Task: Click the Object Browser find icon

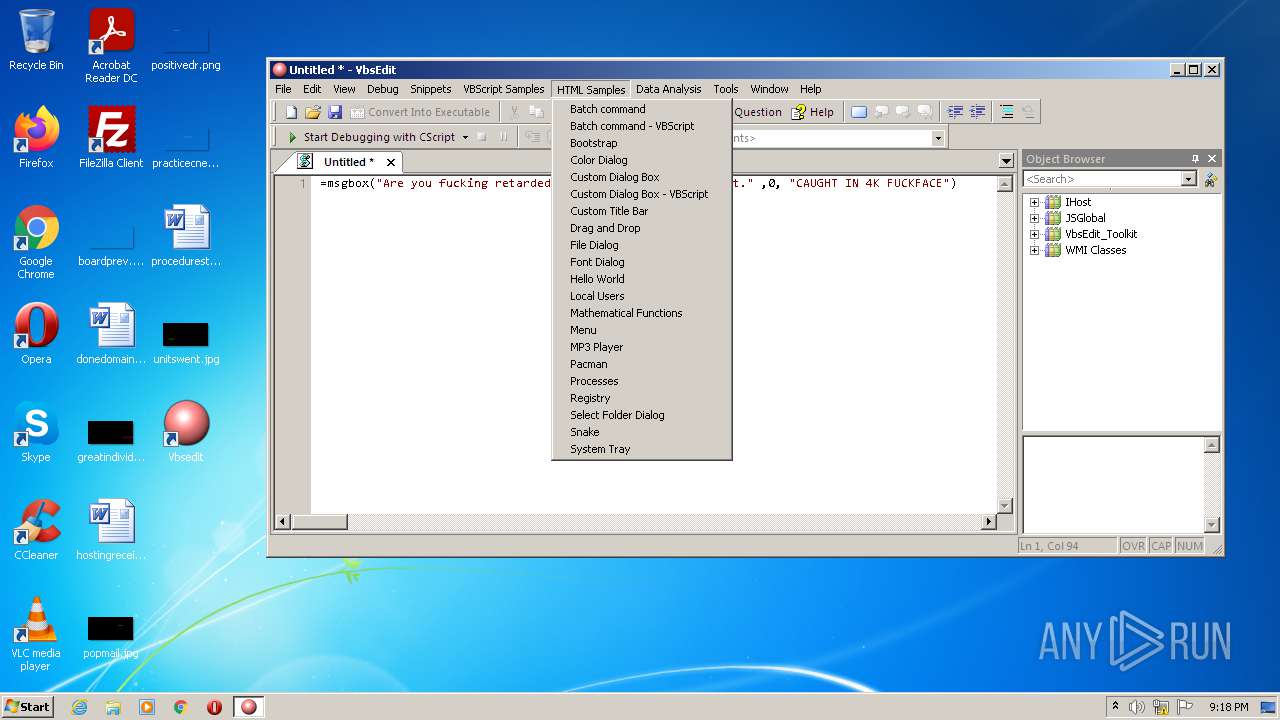Action: (x=1210, y=179)
